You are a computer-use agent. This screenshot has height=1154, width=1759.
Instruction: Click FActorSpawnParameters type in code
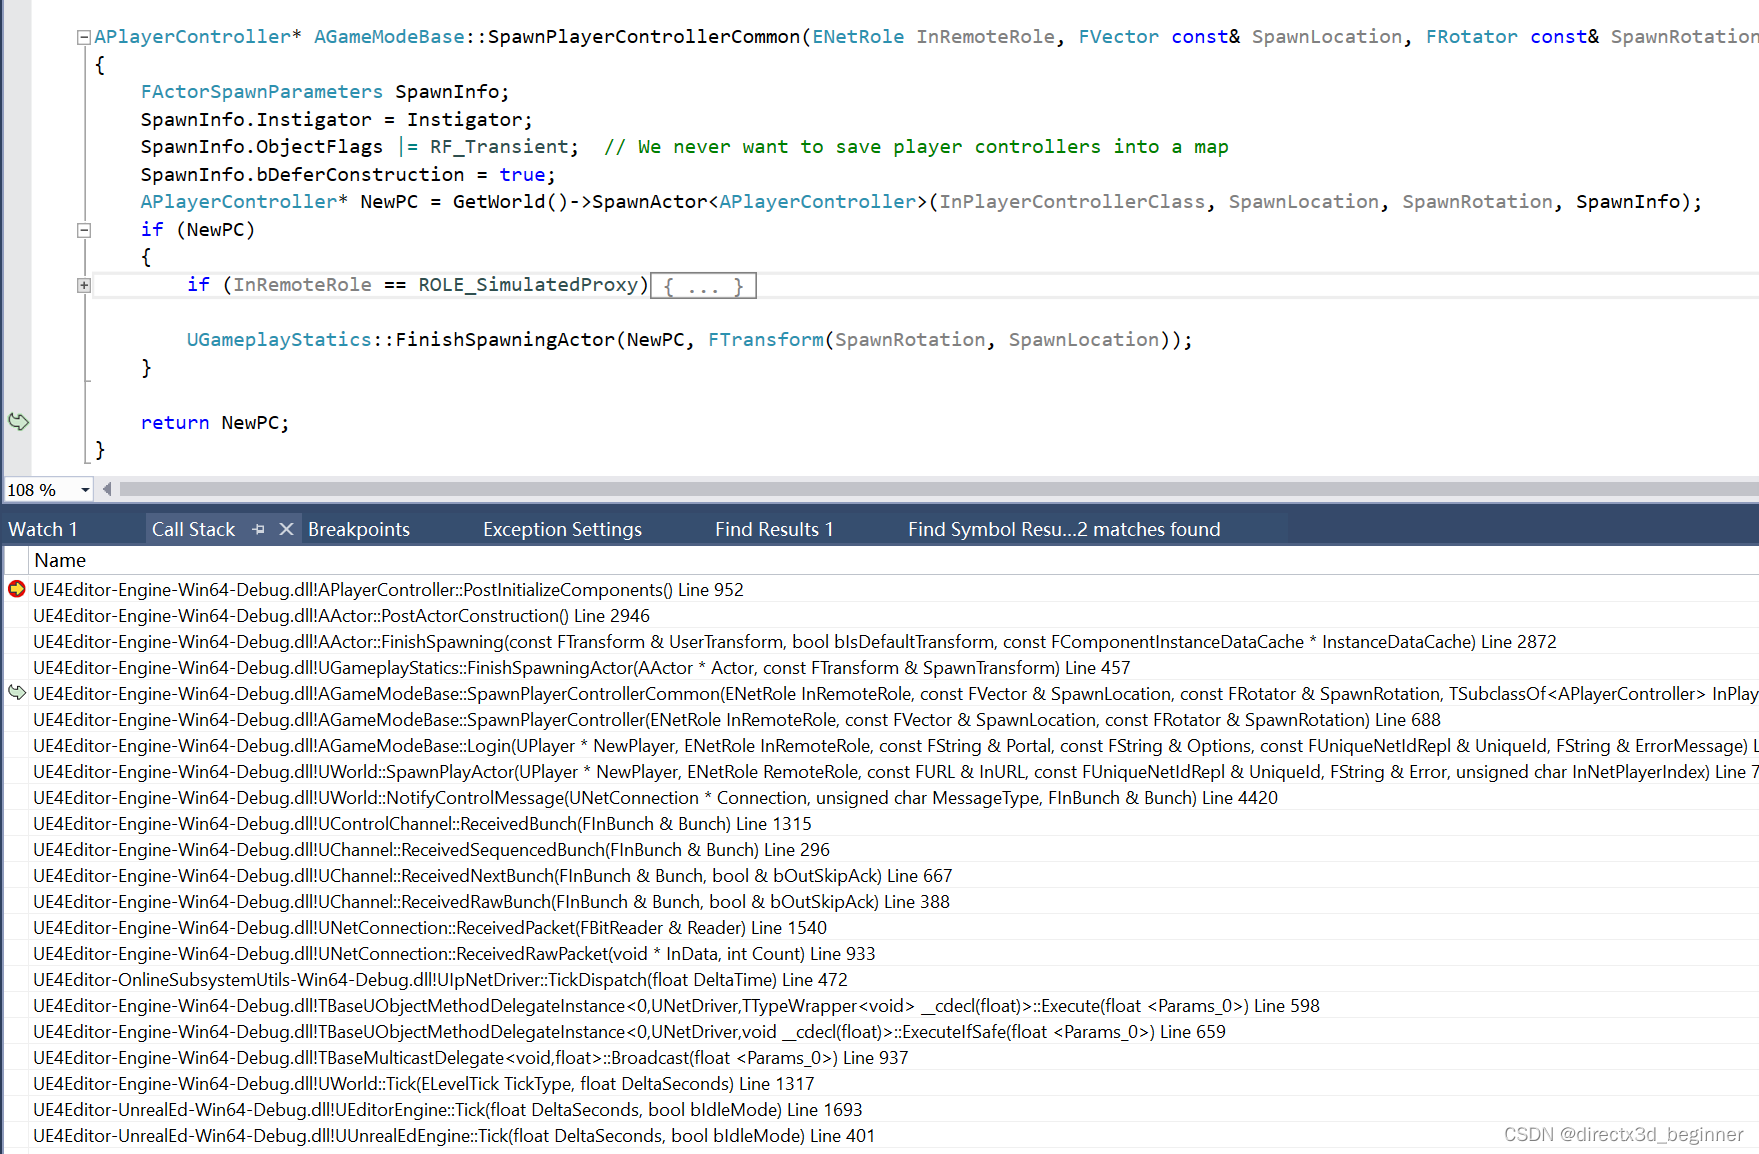click(261, 92)
